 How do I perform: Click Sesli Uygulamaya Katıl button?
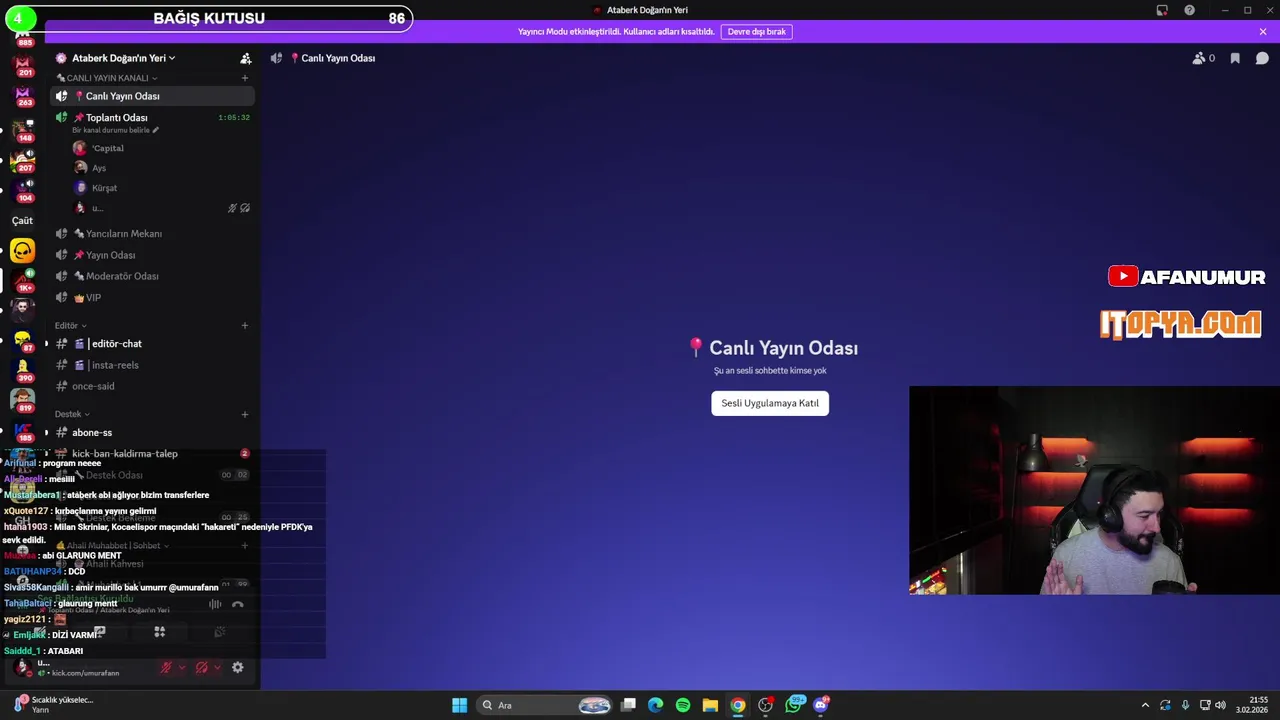click(x=770, y=403)
